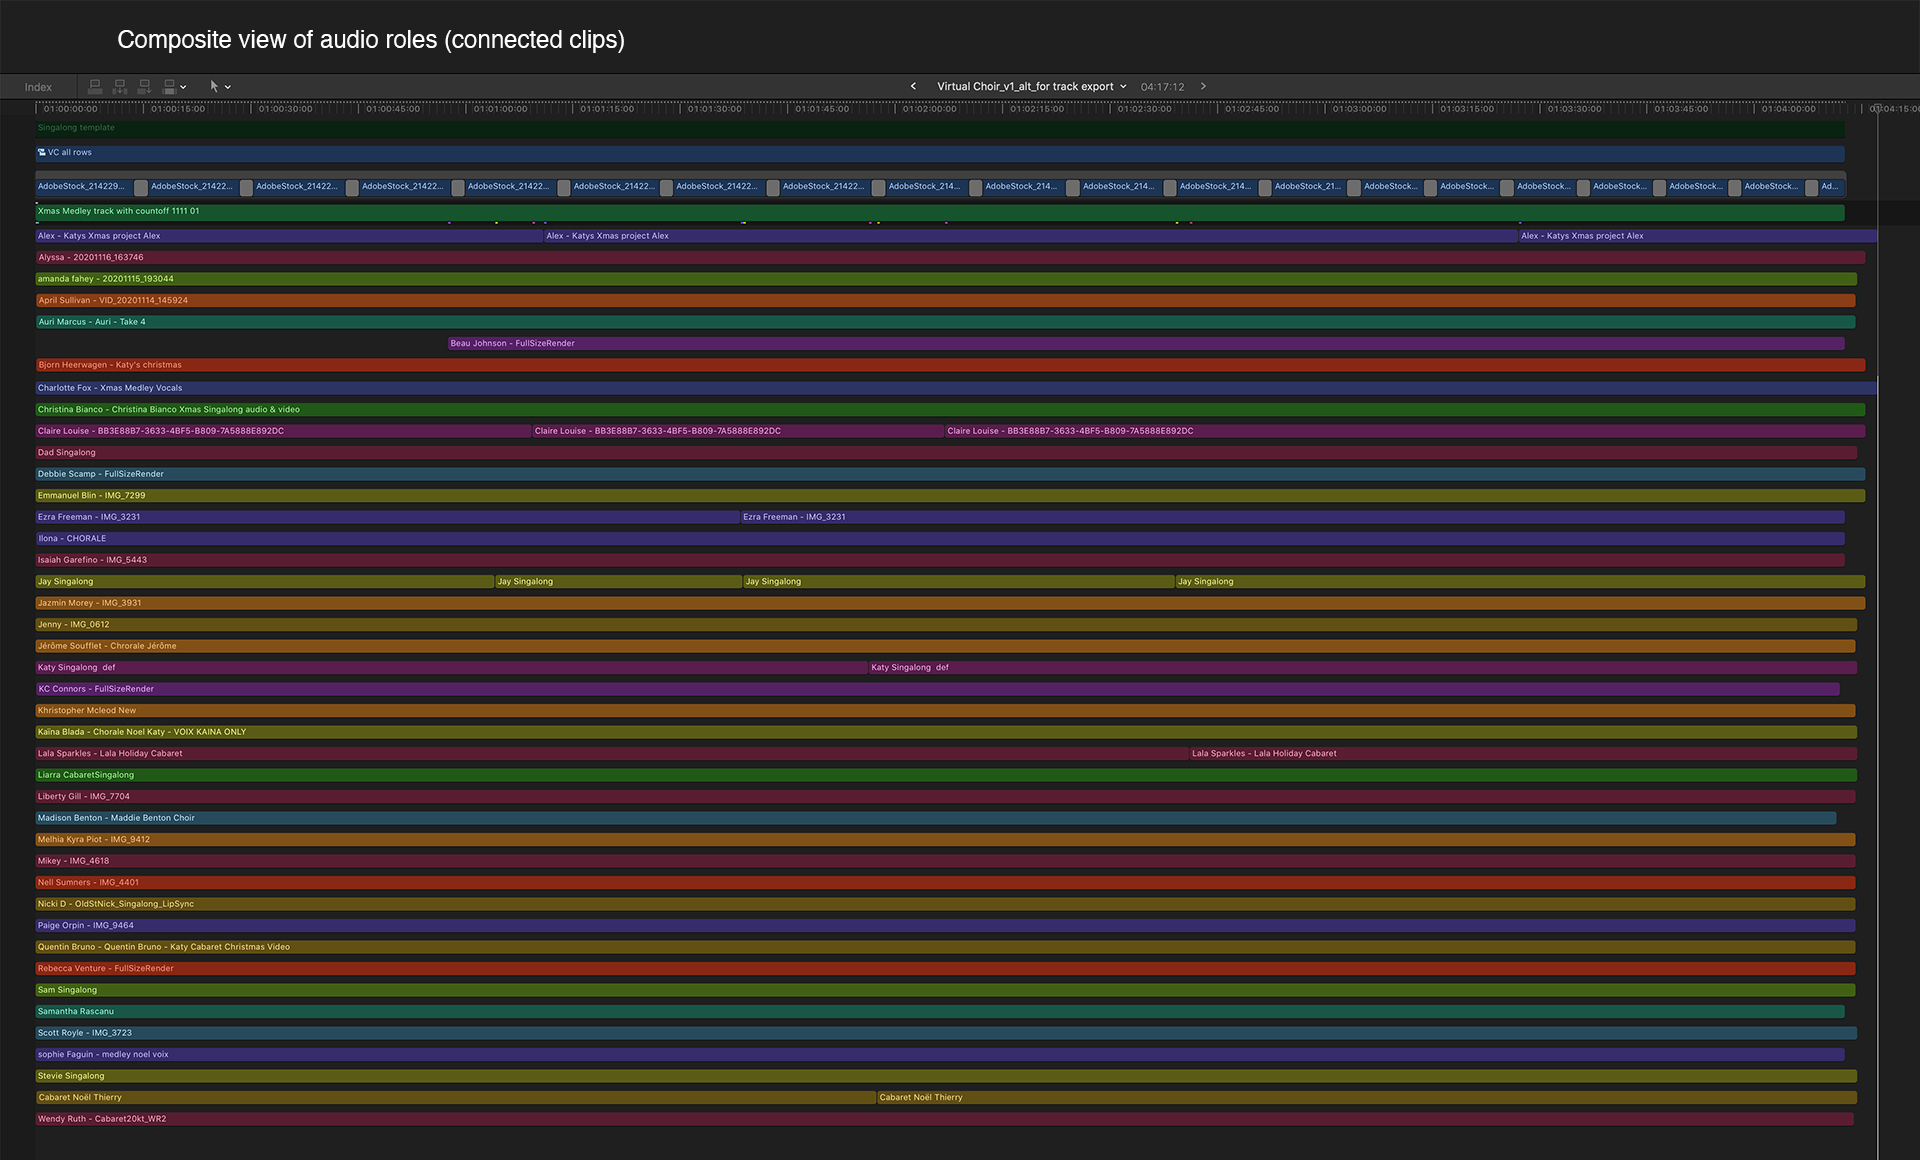Select the April Sullivan VID_20201114 clip
The image size is (1920, 1160).
click(946, 301)
